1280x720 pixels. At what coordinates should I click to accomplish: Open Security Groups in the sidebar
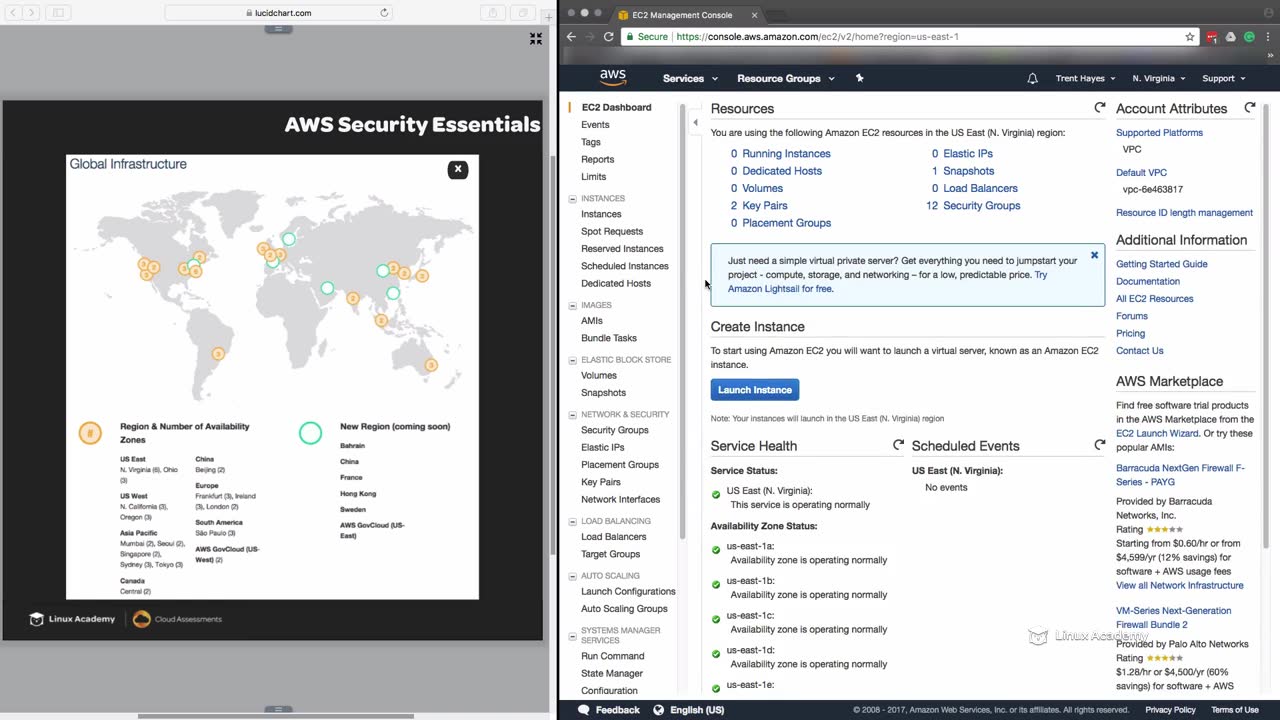[x=614, y=430]
